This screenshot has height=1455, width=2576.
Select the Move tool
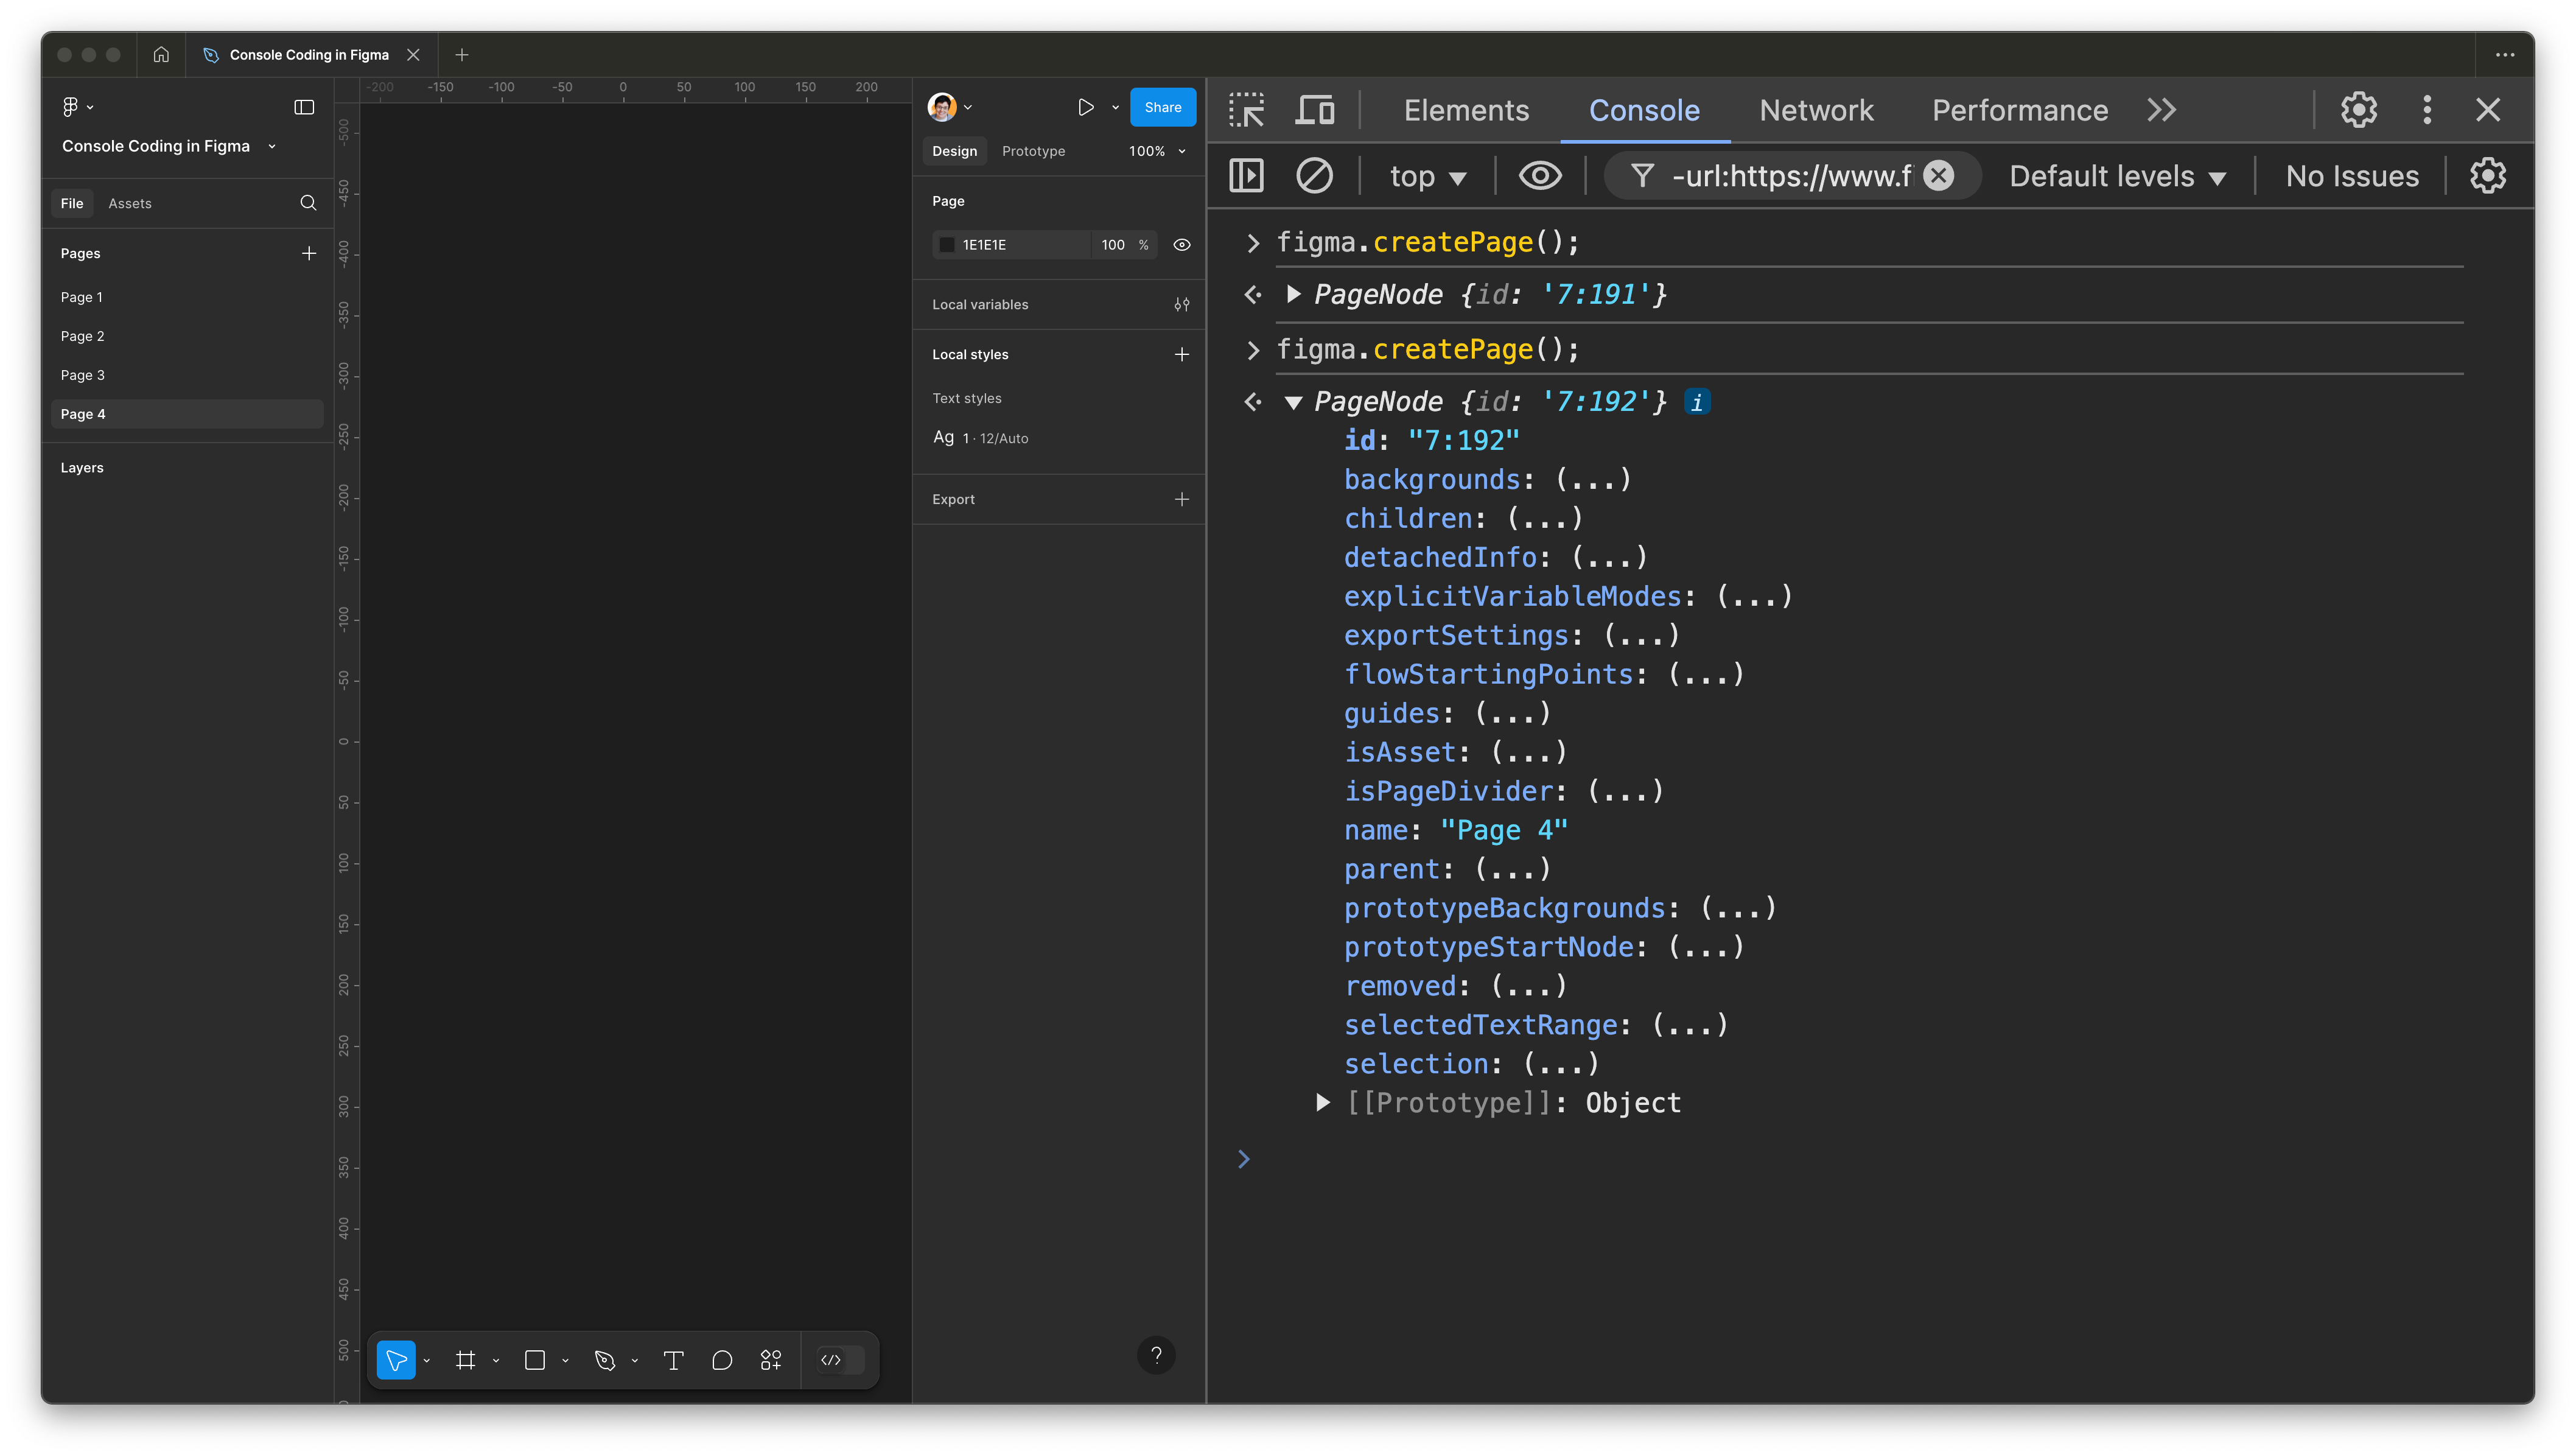[x=397, y=1360]
